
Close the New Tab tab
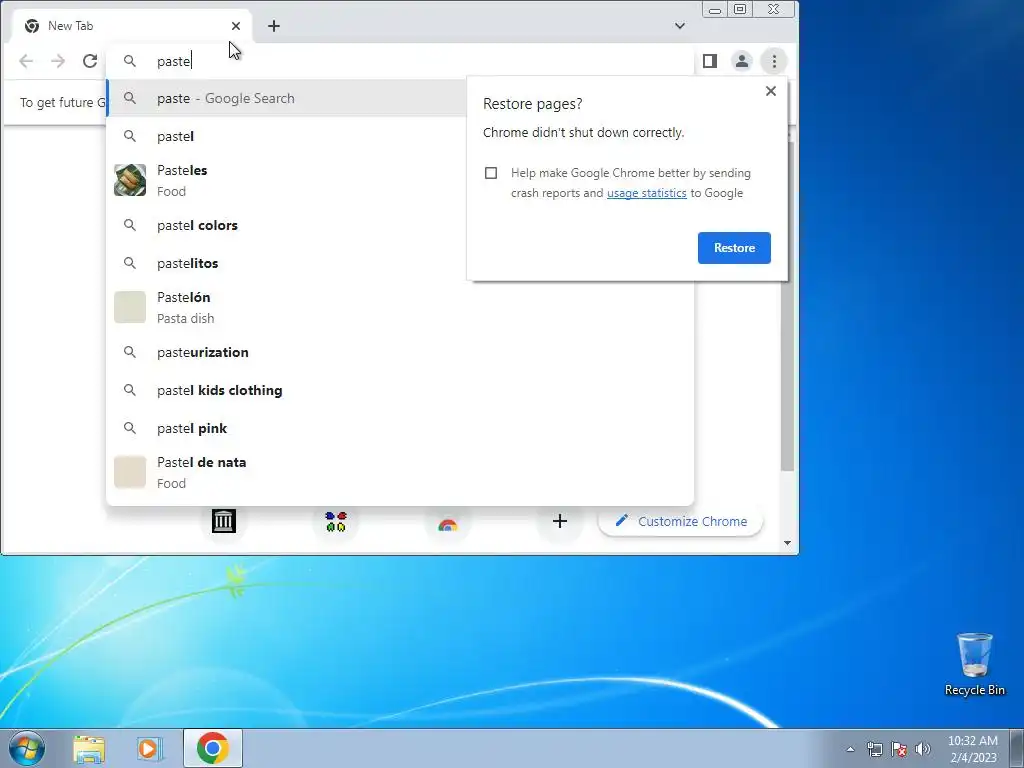(x=236, y=26)
